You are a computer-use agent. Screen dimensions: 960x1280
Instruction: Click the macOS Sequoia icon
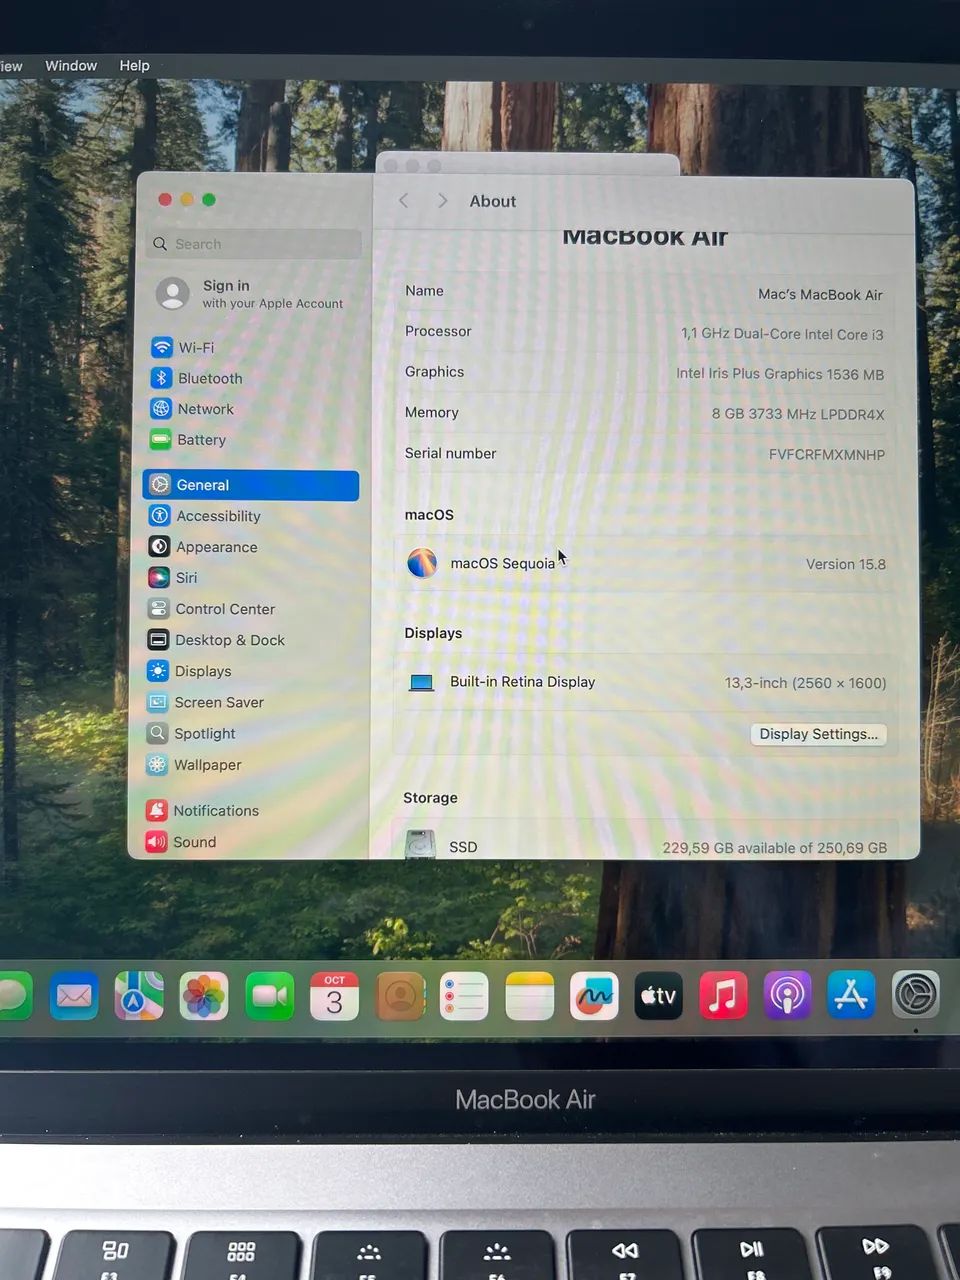pos(422,563)
